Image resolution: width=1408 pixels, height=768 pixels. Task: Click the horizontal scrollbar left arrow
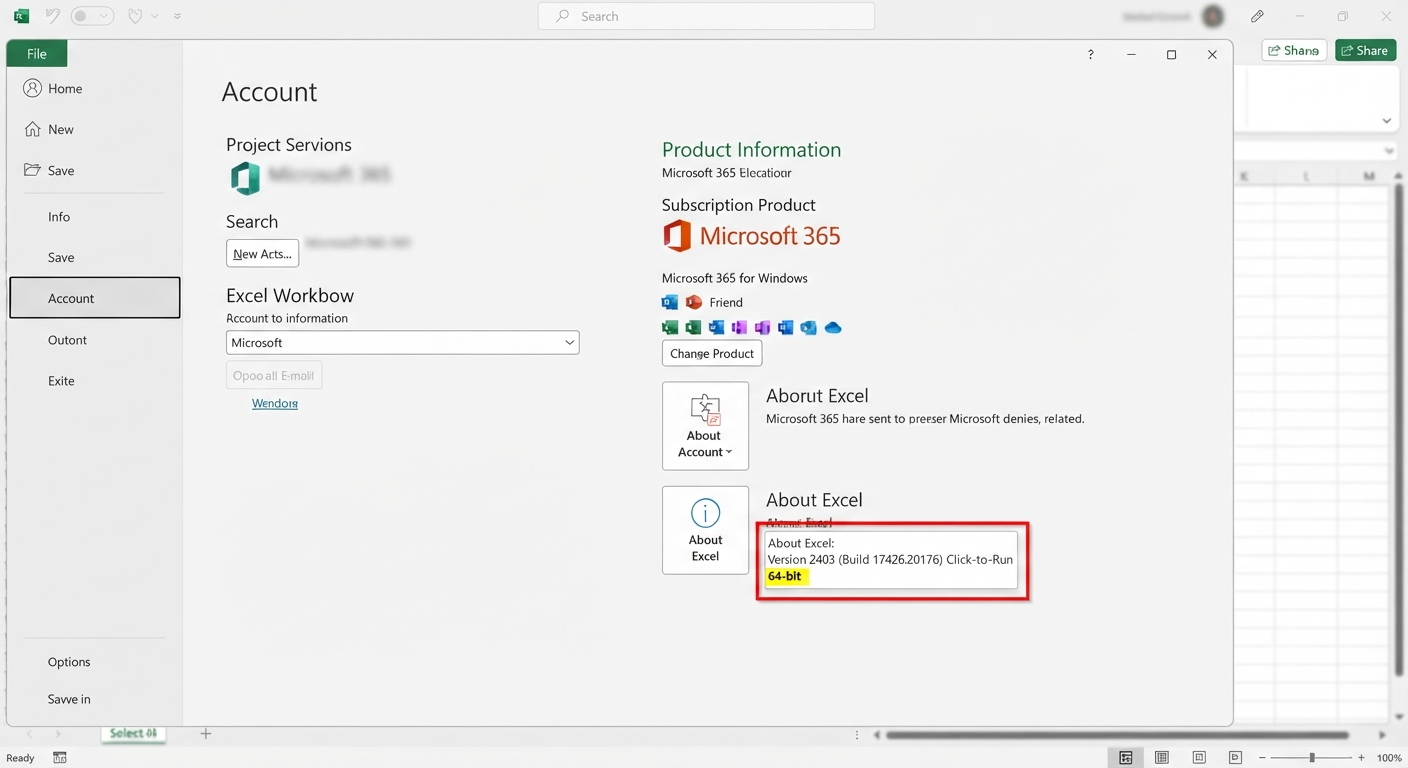(877, 735)
